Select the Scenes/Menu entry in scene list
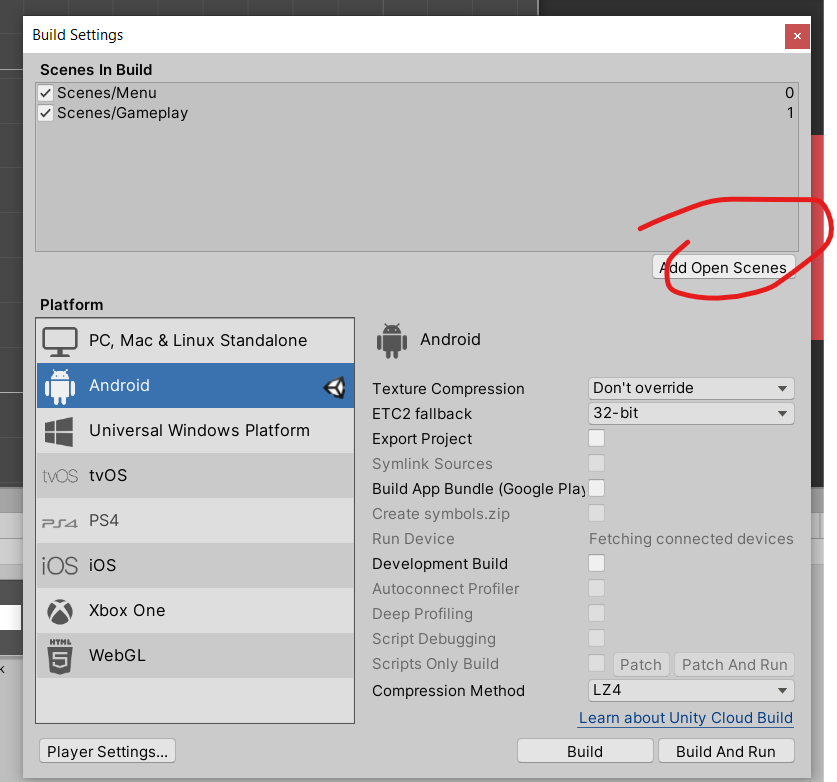The height and width of the screenshot is (782, 837). 417,93
